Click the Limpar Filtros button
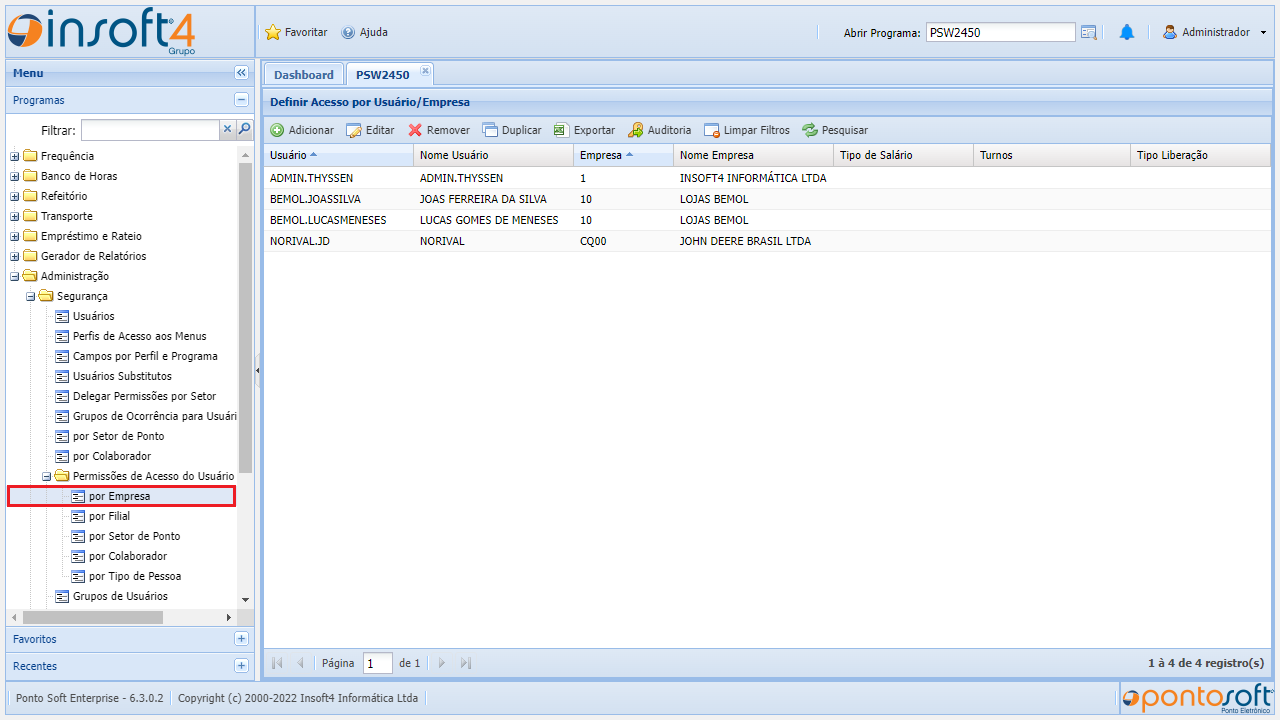This screenshot has width=1280, height=720. 746,130
